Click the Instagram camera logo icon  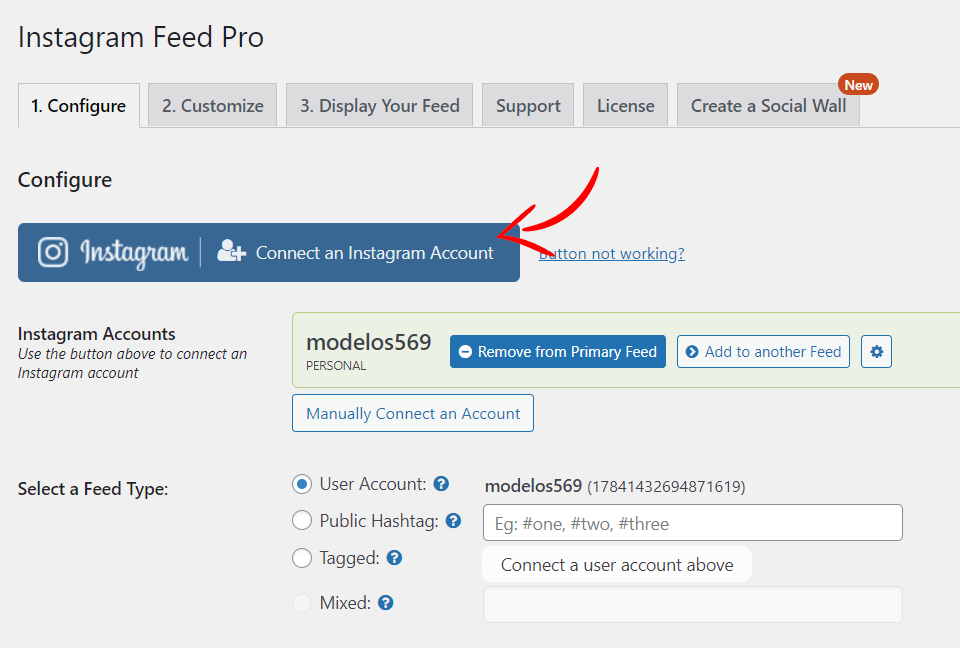pos(53,252)
